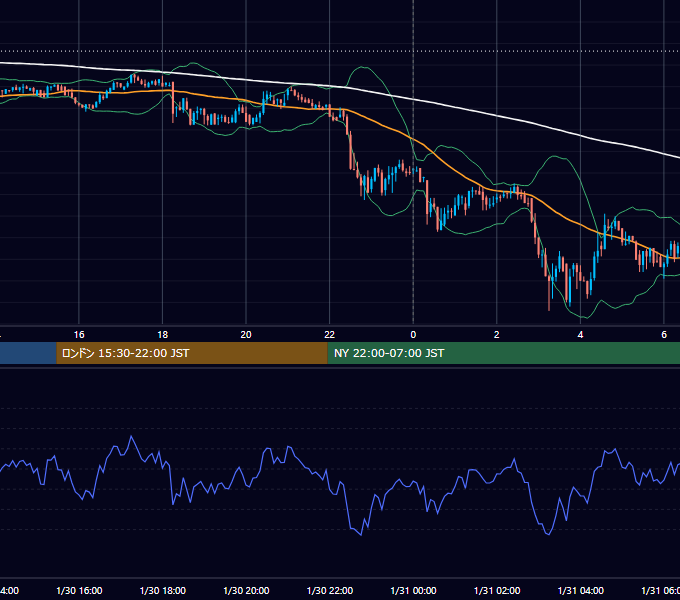Click the 16 hour label on the time axis

79,335
